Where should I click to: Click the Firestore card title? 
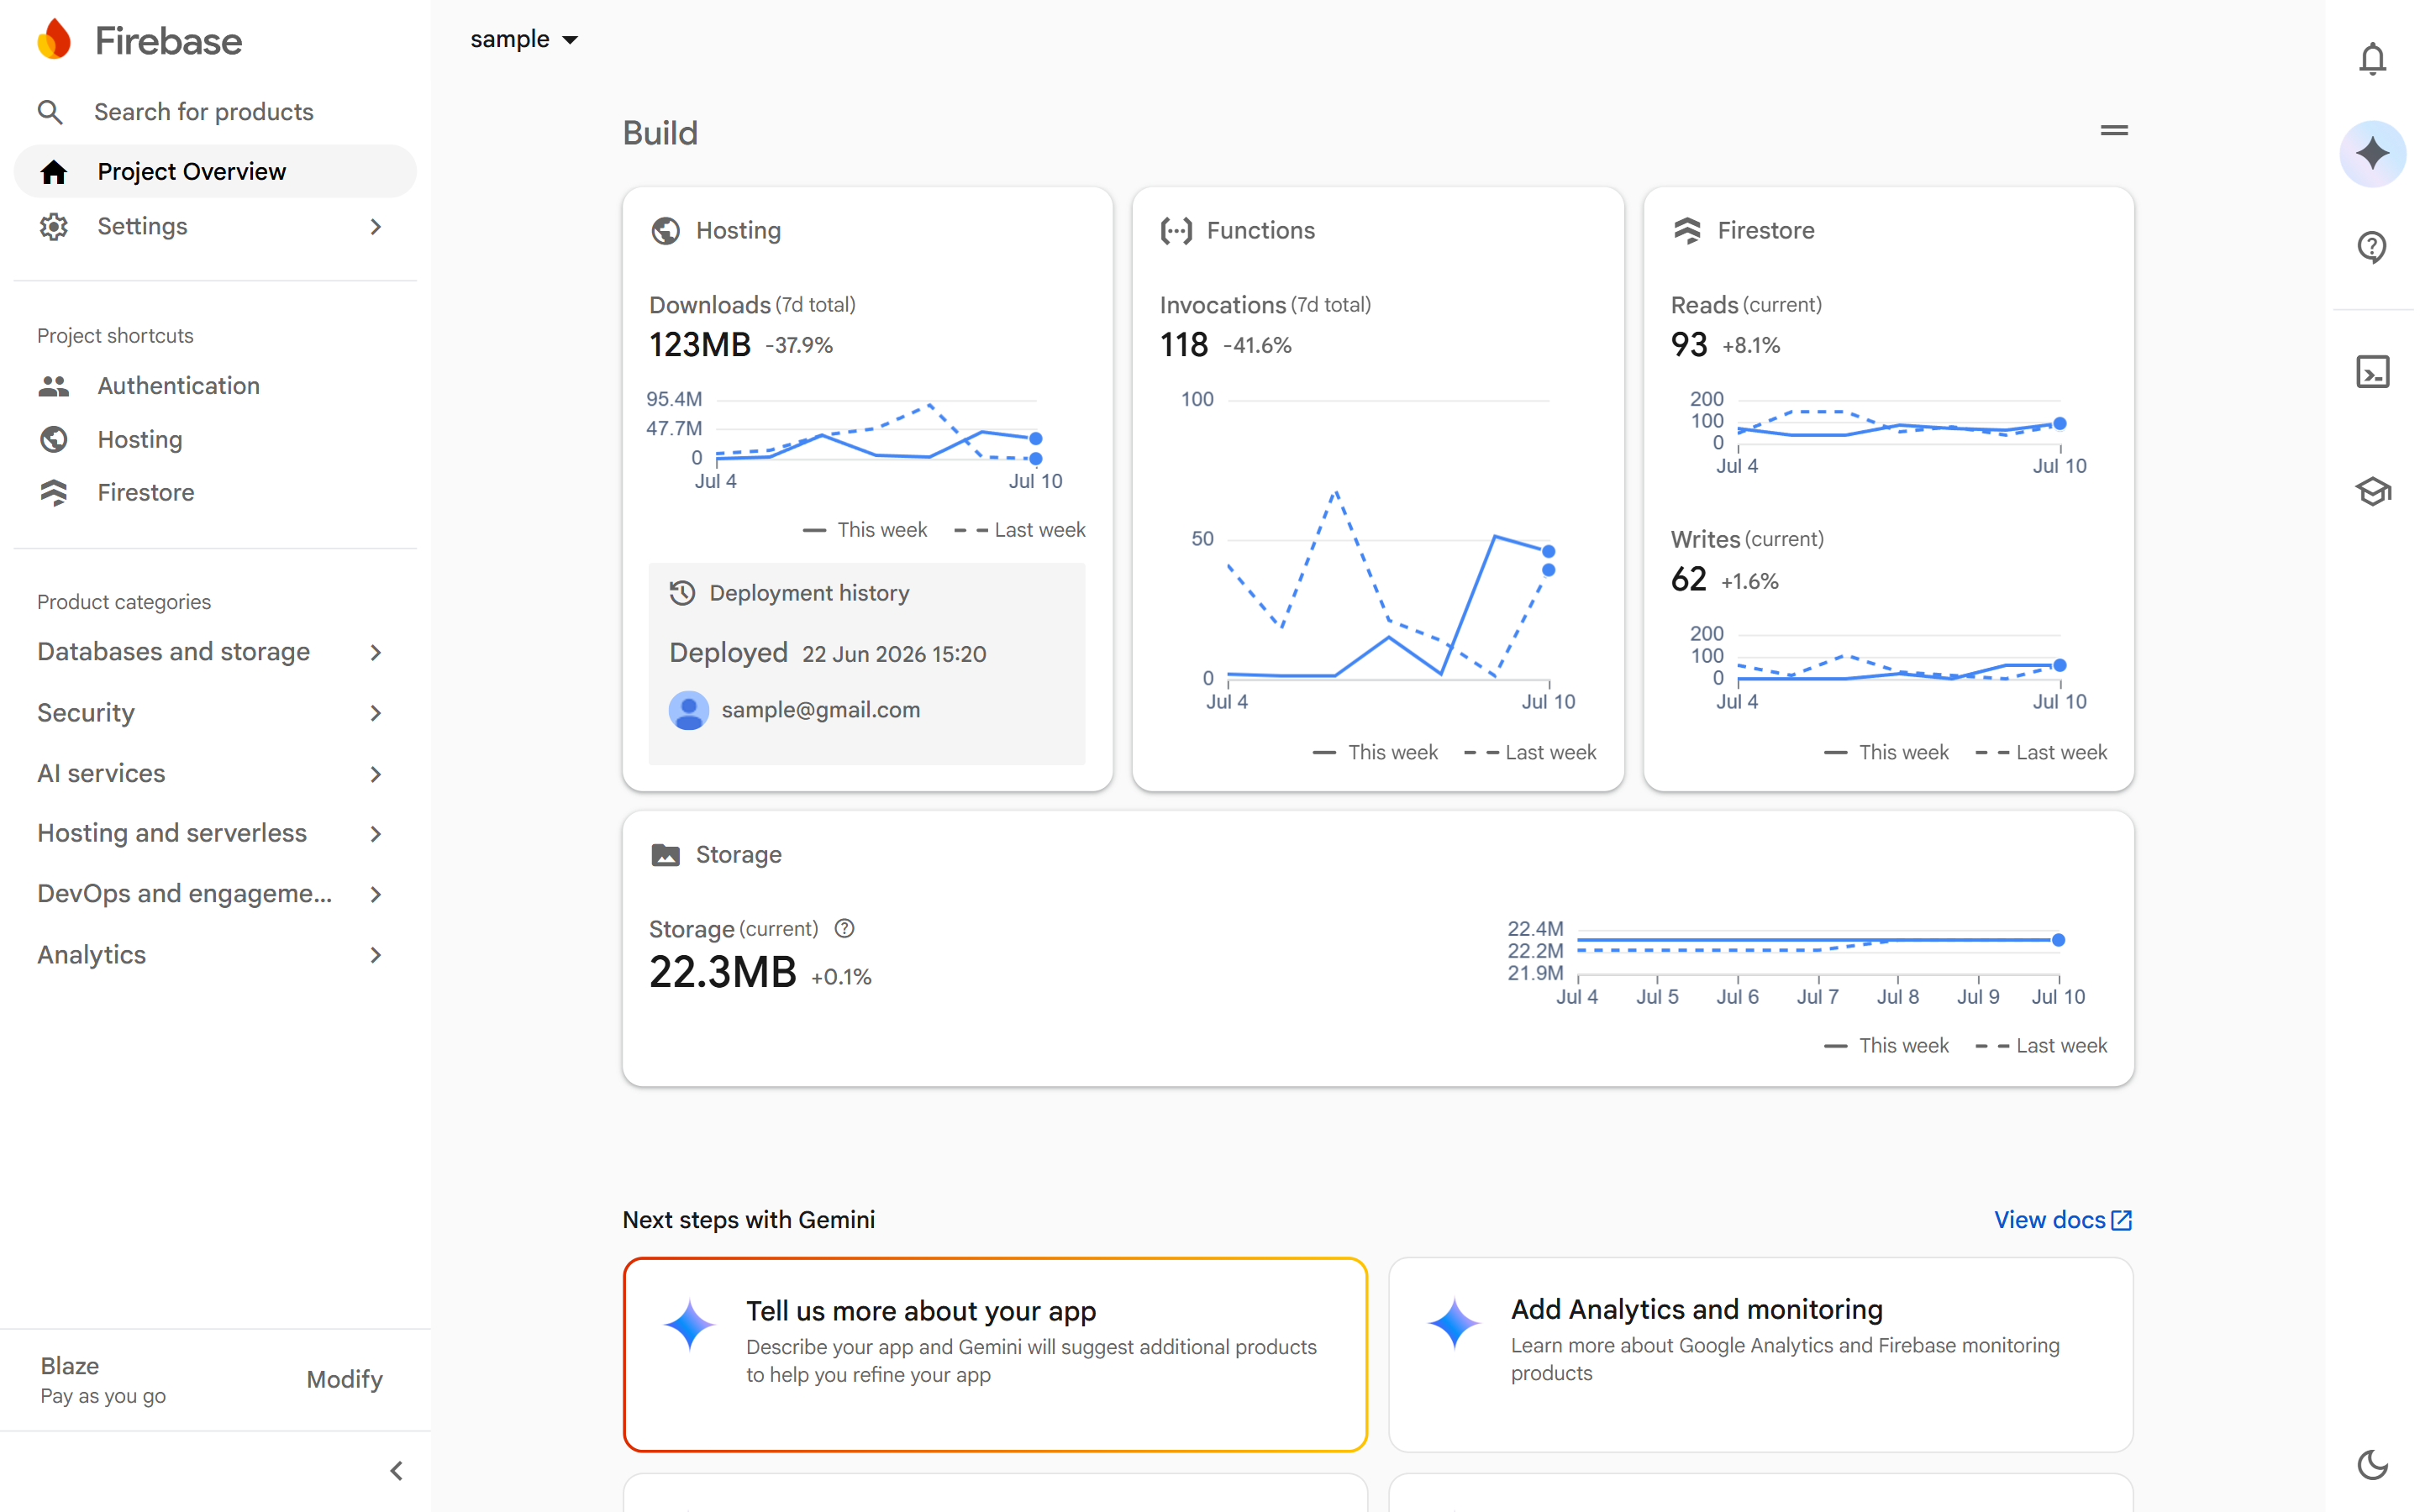point(1765,231)
